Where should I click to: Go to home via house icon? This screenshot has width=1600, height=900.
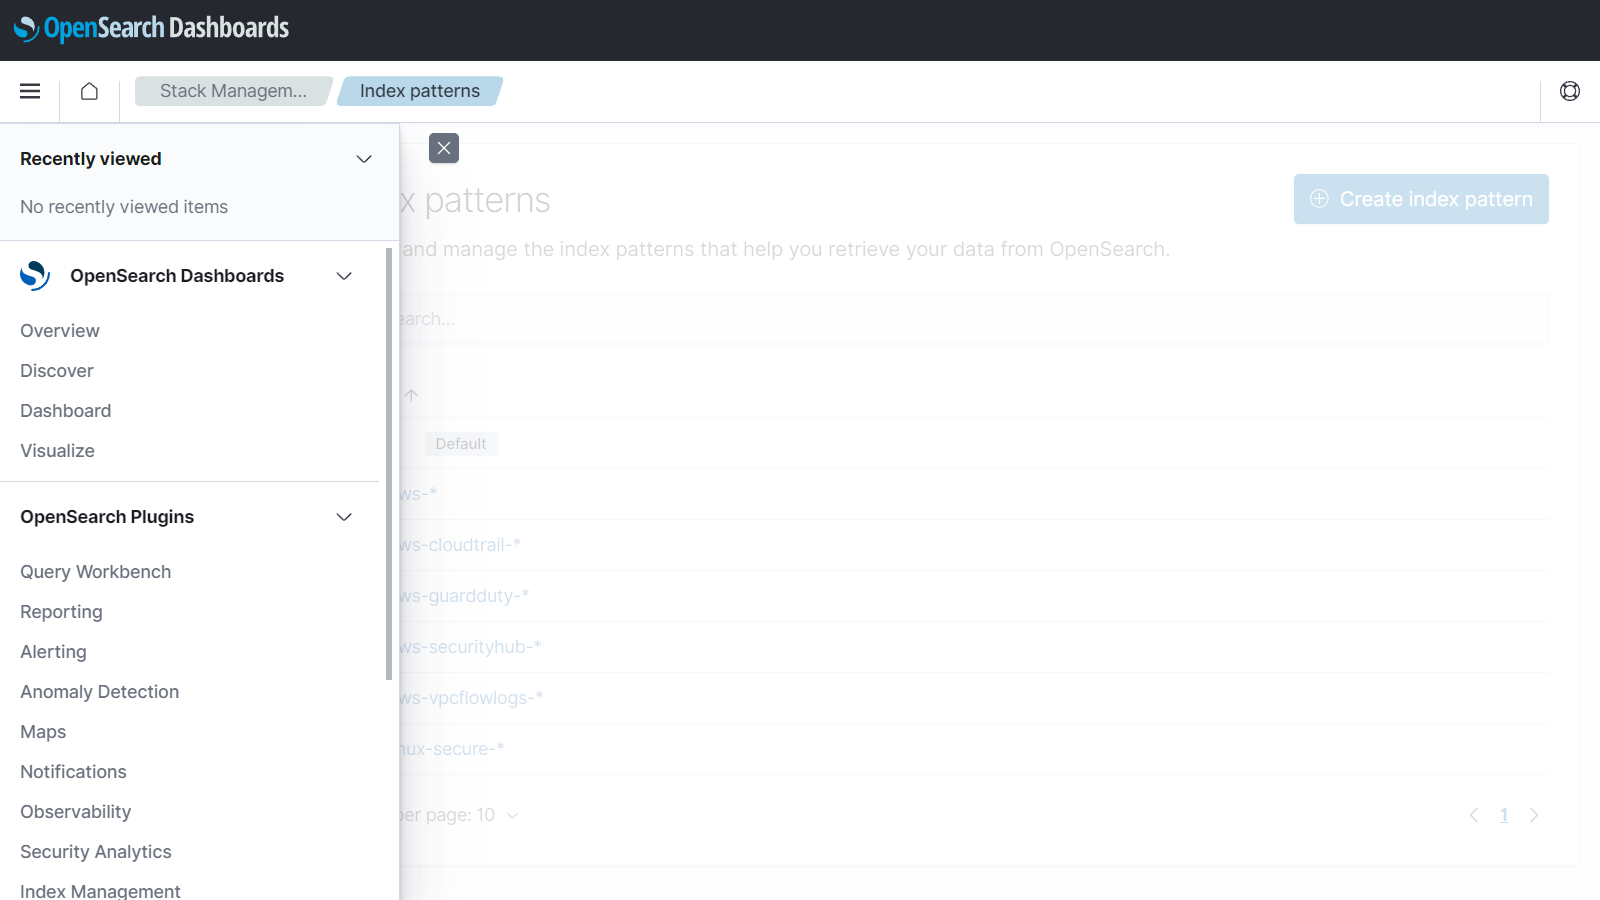pos(89,91)
